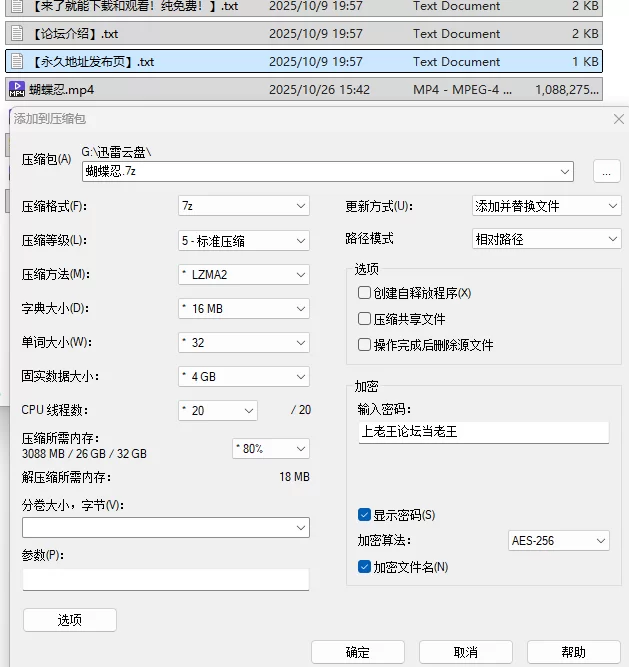Open the 压缩格式 7z dropdown
The image size is (629, 667).
243,206
